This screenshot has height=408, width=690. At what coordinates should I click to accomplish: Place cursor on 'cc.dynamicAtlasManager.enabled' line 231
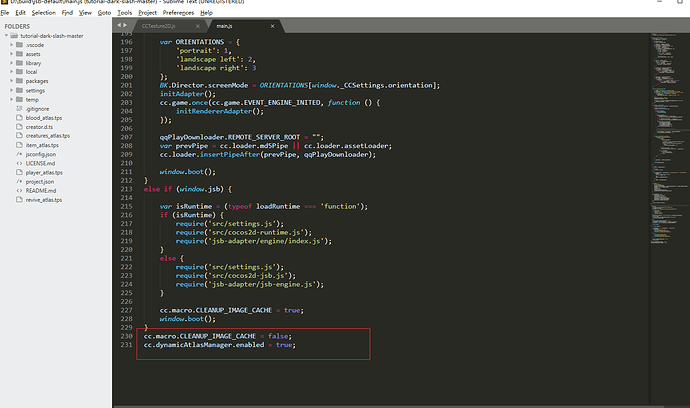point(204,345)
